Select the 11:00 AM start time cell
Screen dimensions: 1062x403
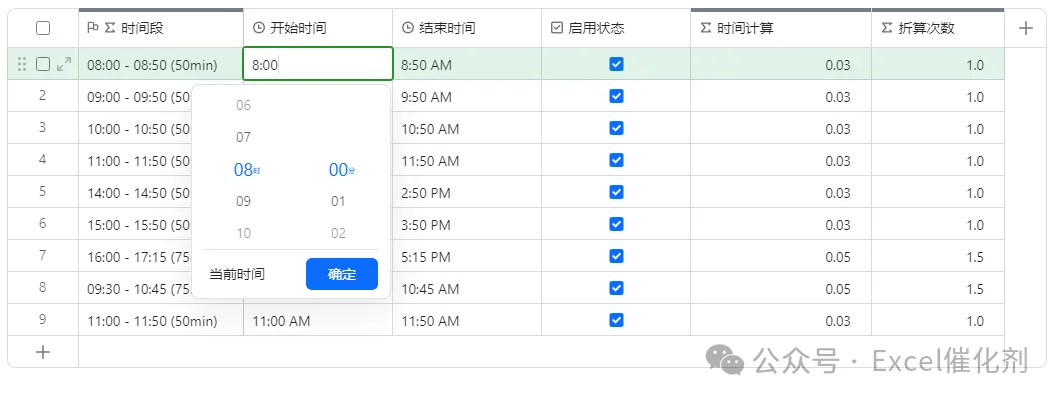[x=318, y=320]
